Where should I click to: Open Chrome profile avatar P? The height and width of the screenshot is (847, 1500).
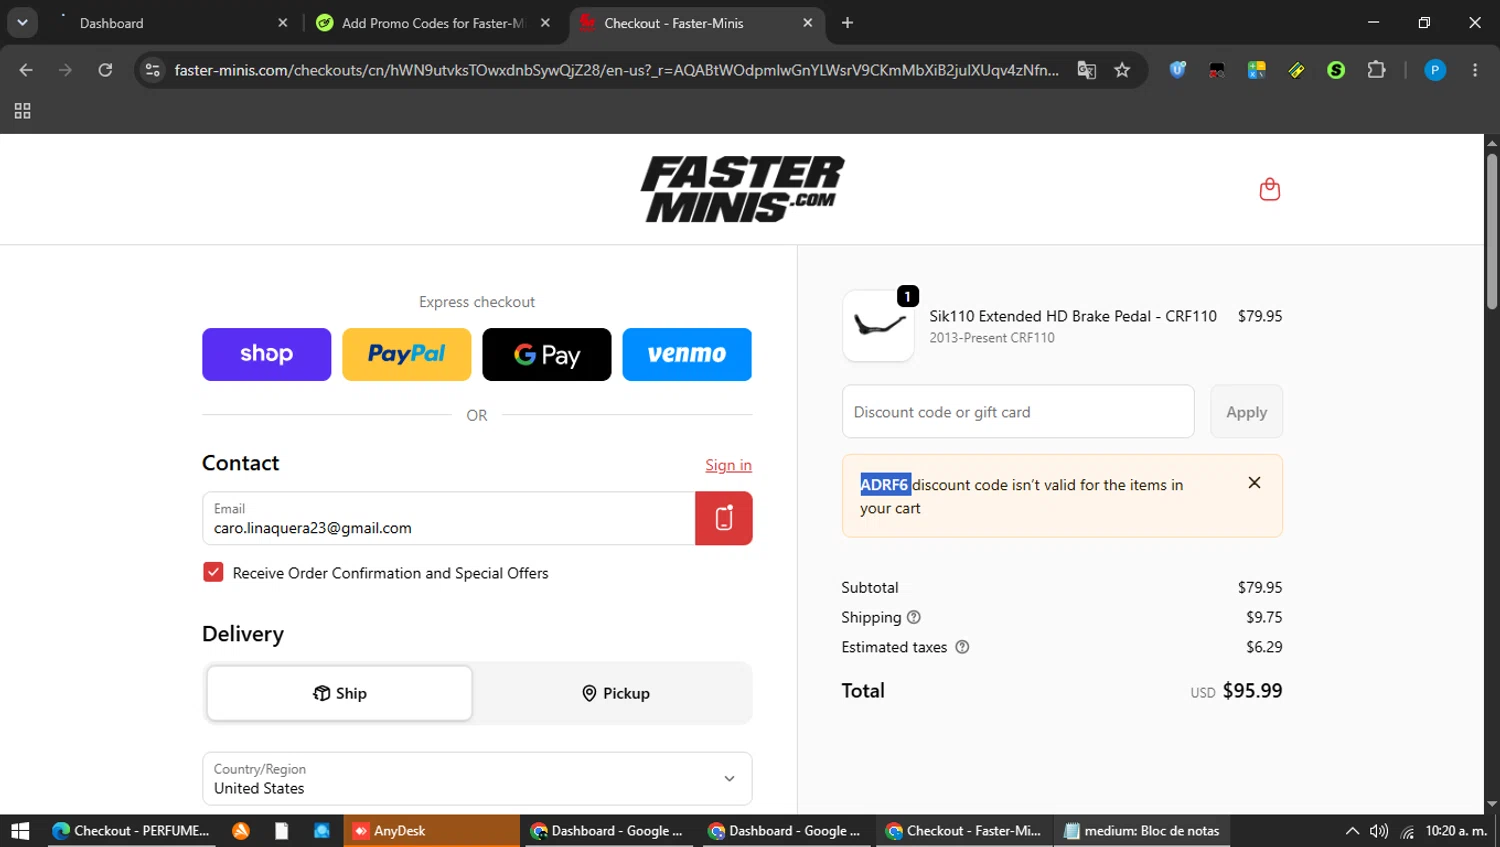pyautogui.click(x=1435, y=70)
